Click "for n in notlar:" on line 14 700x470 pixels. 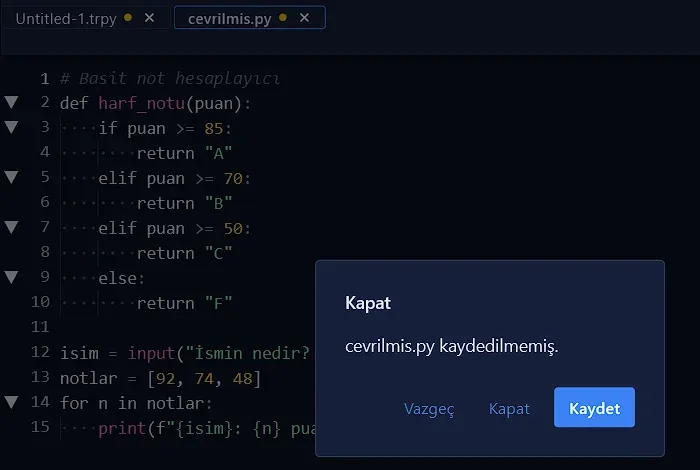coord(136,403)
